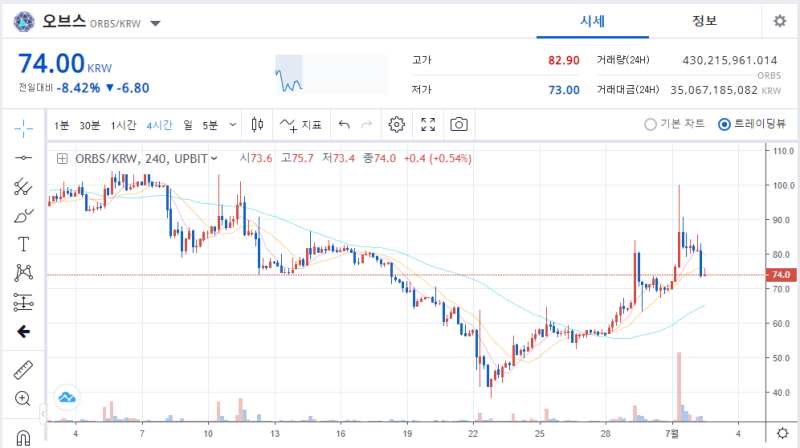Open the long position prediction tool
Screen dimensions: 800x448
(23, 302)
